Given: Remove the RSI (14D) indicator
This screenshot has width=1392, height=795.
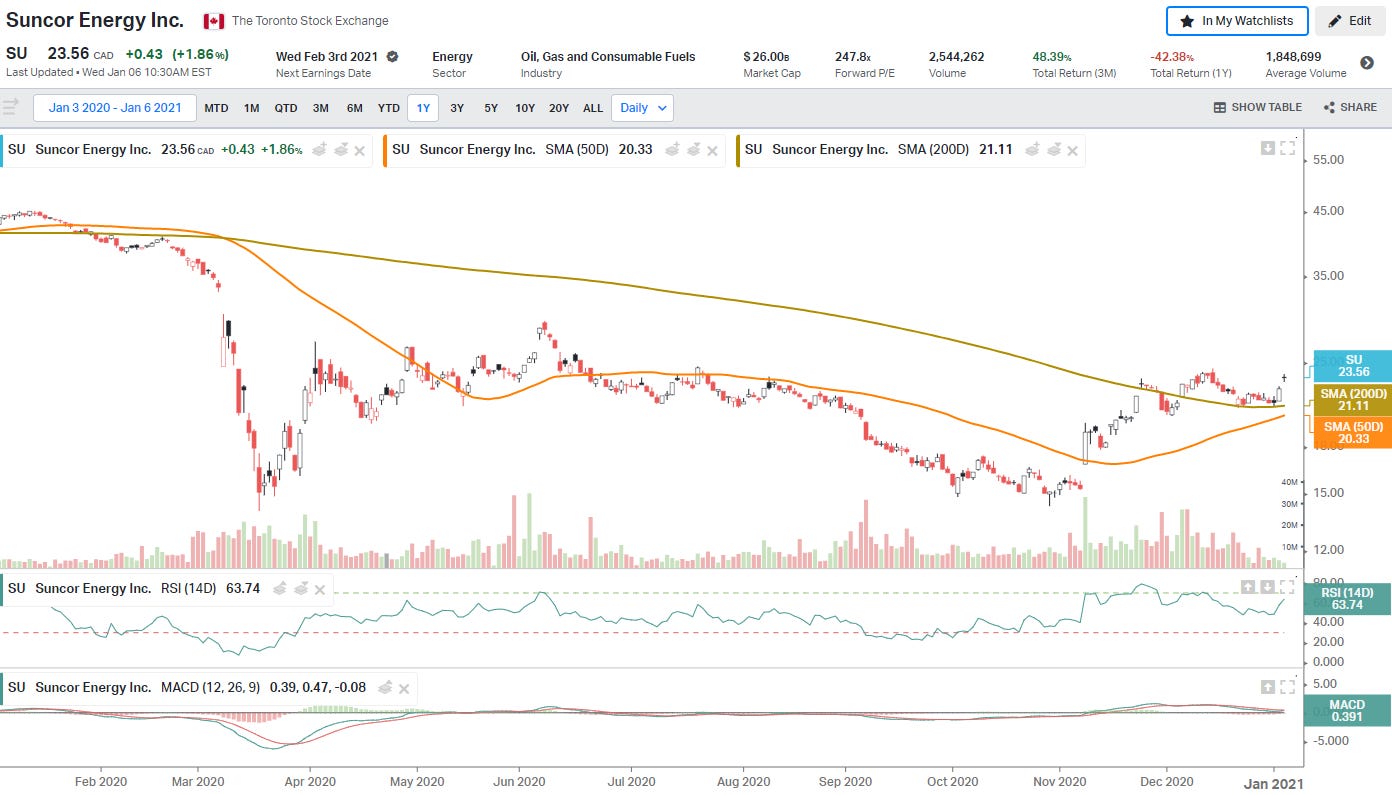Looking at the screenshot, I should click(x=320, y=589).
